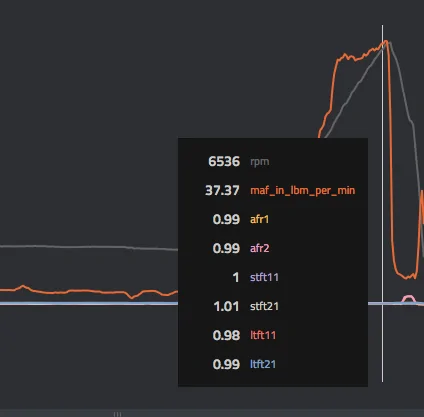Screen dimensions: 424x417
Task: Click the rpm label in tooltip
Action: pyautogui.click(x=260, y=162)
